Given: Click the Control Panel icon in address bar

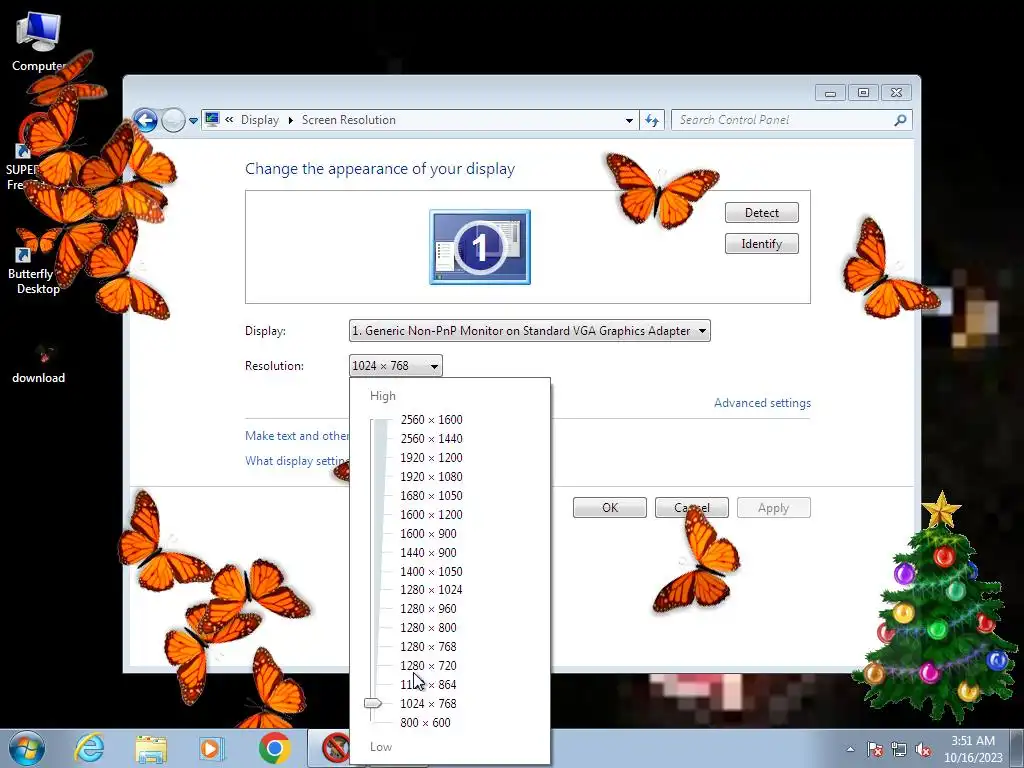Looking at the screenshot, I should click(212, 120).
